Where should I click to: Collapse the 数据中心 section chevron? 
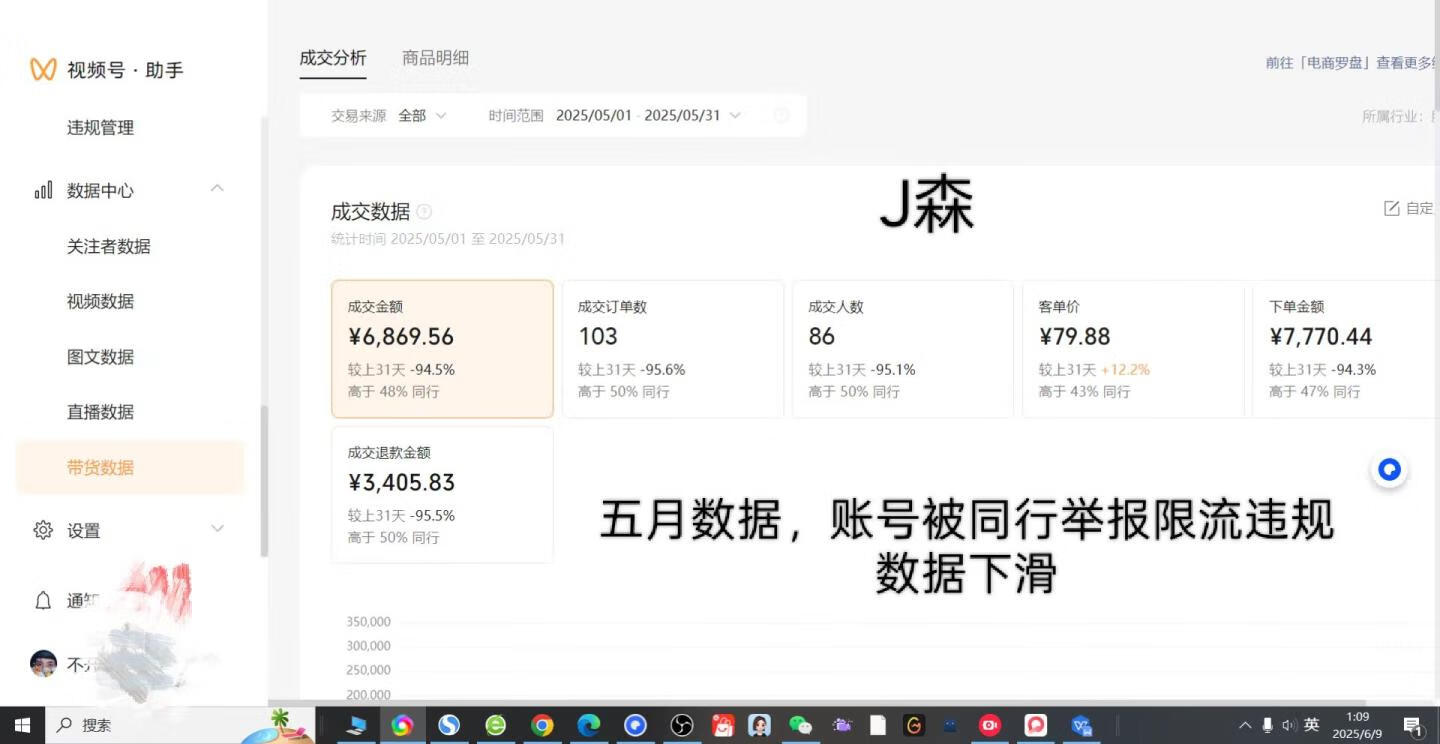(217, 189)
